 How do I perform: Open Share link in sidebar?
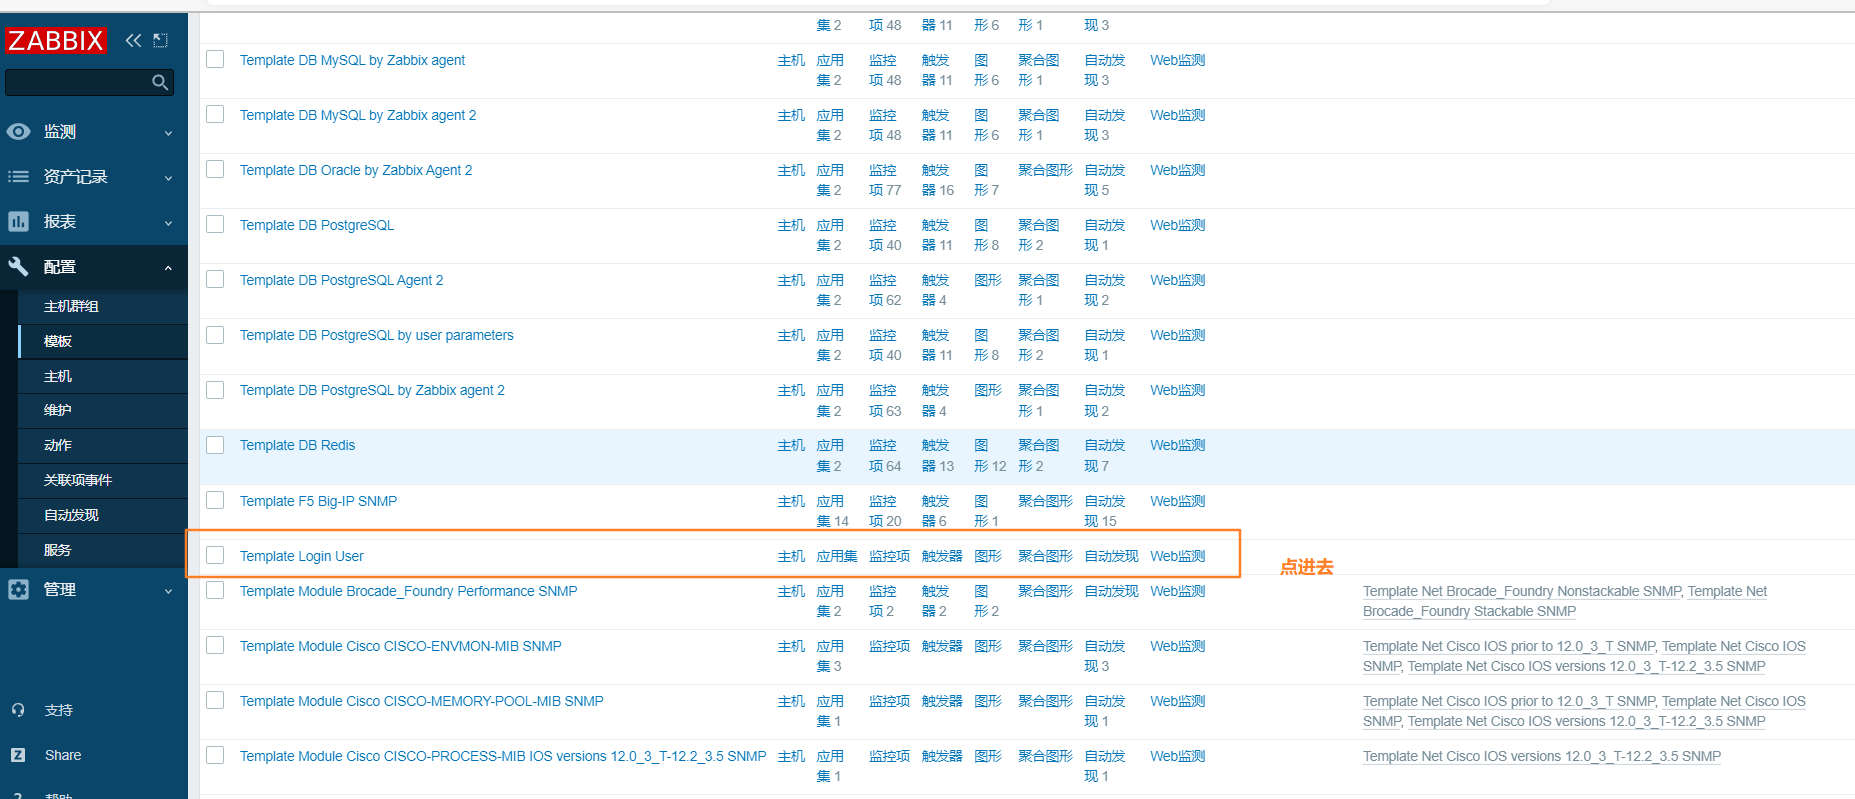pos(63,755)
